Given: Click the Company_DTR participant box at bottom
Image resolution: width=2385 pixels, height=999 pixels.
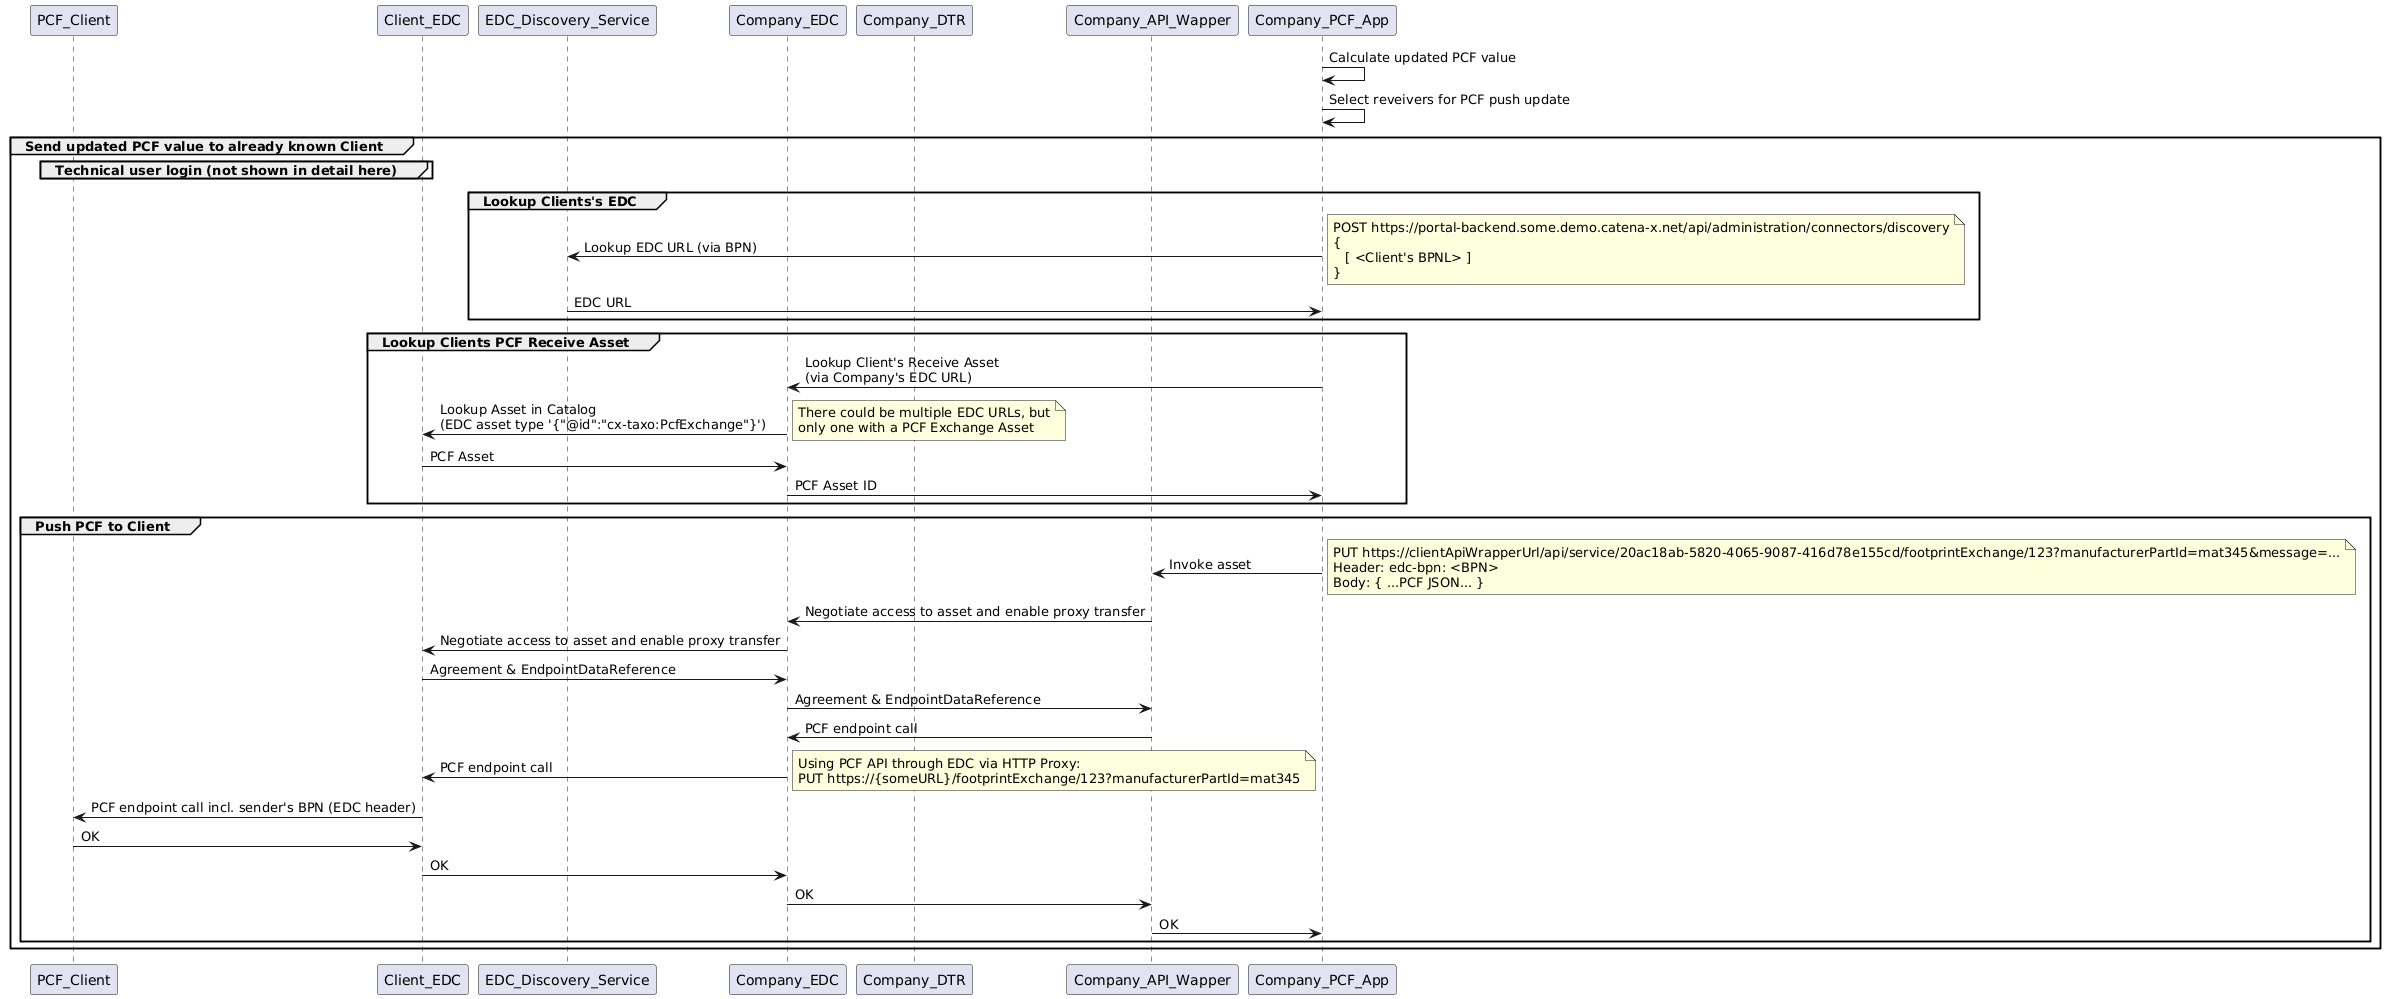Looking at the screenshot, I should point(914,980).
